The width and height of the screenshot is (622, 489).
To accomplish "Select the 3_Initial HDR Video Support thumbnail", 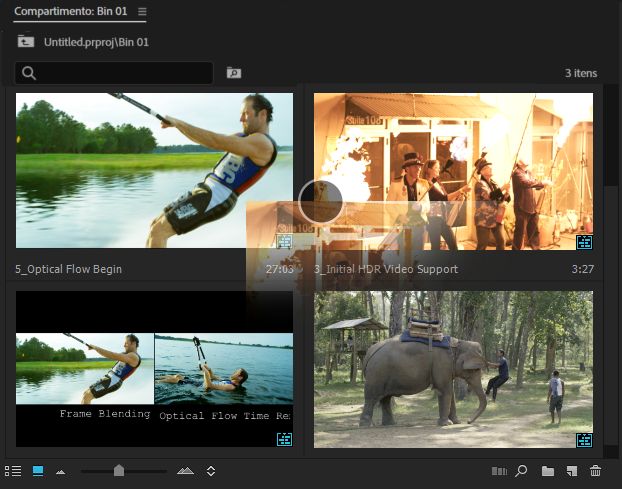I will [x=453, y=171].
